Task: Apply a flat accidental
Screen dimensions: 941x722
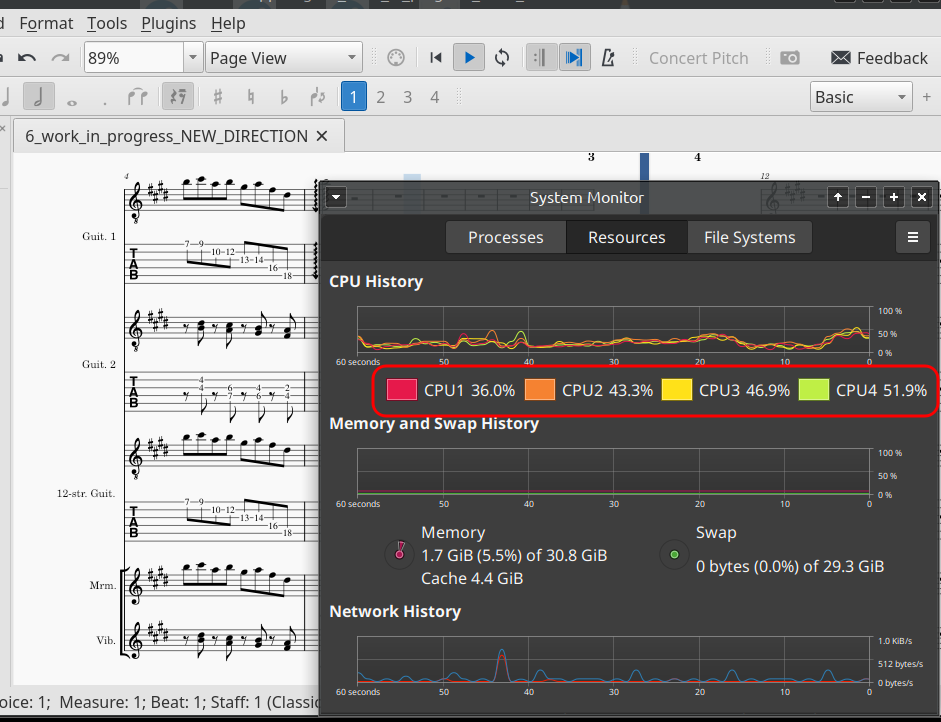Action: coord(283,96)
